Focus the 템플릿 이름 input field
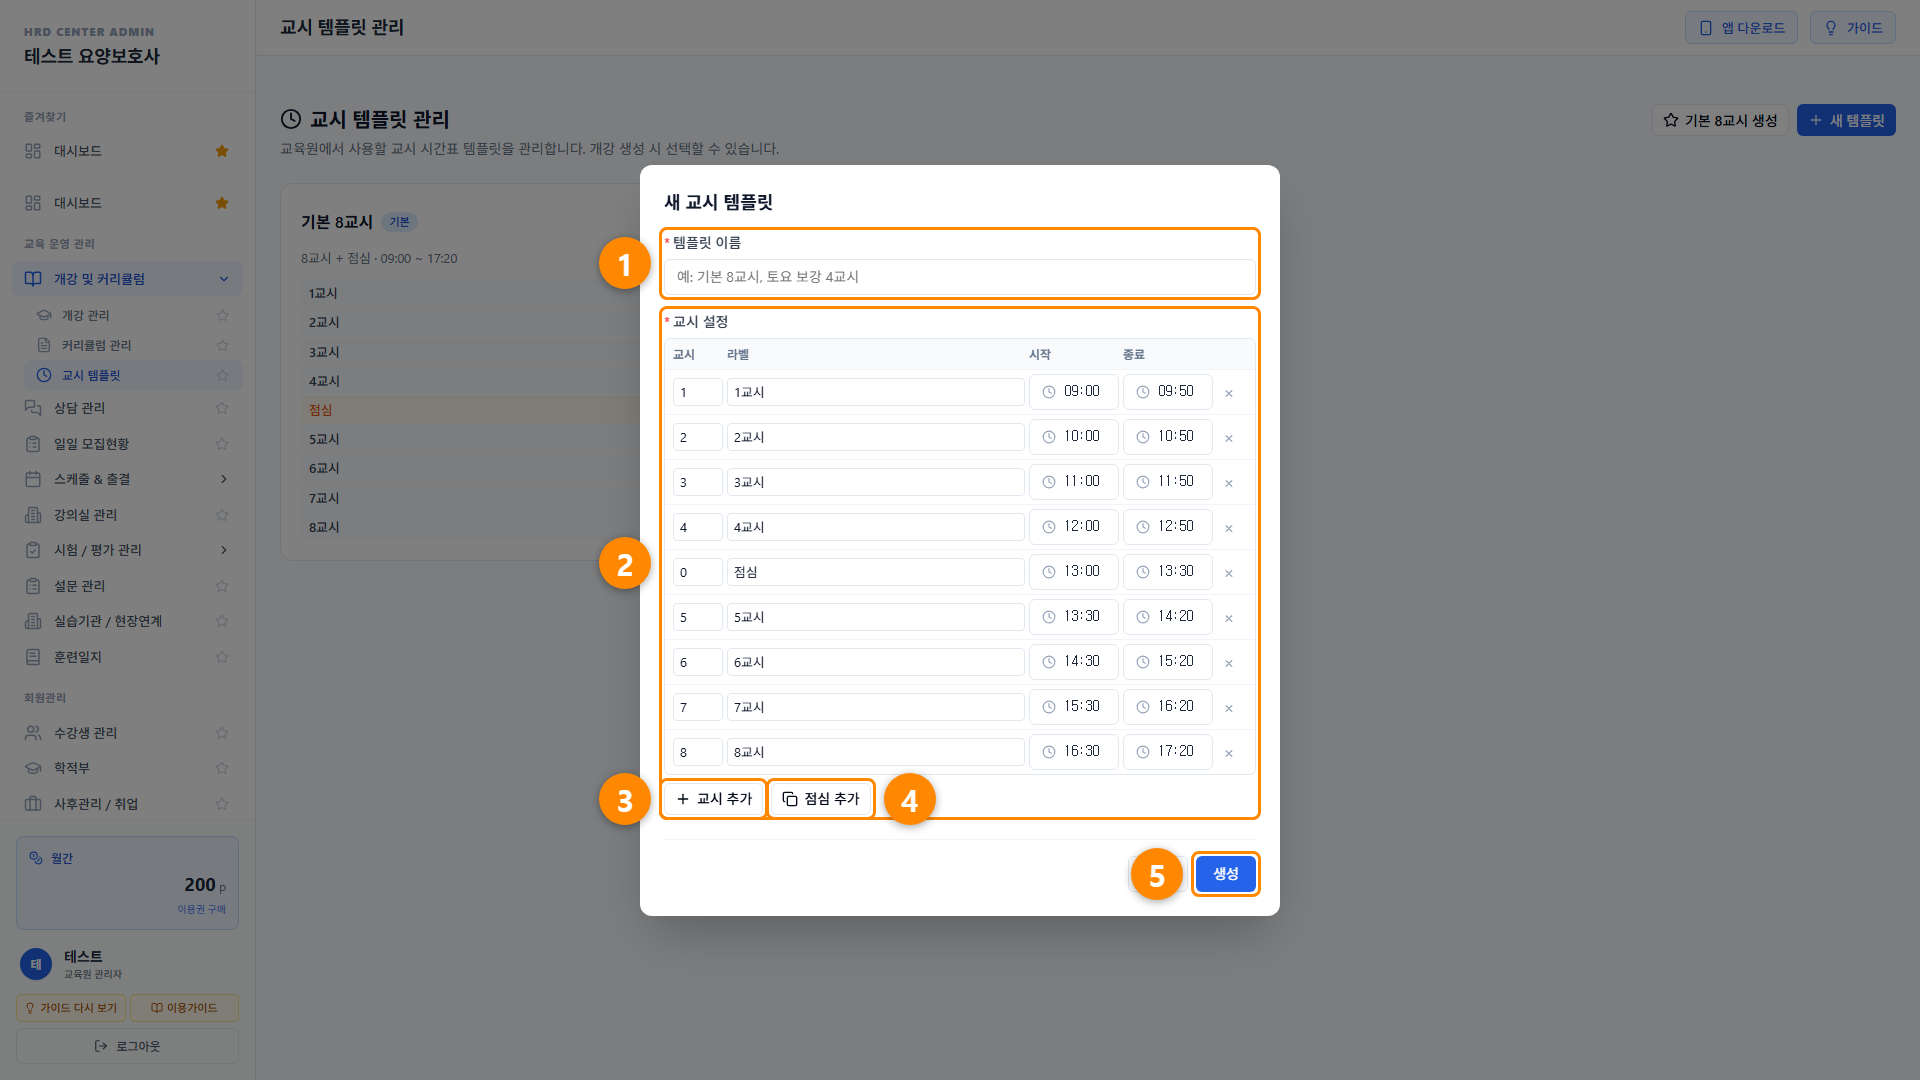Viewport: 1920px width, 1080px height. (x=959, y=277)
